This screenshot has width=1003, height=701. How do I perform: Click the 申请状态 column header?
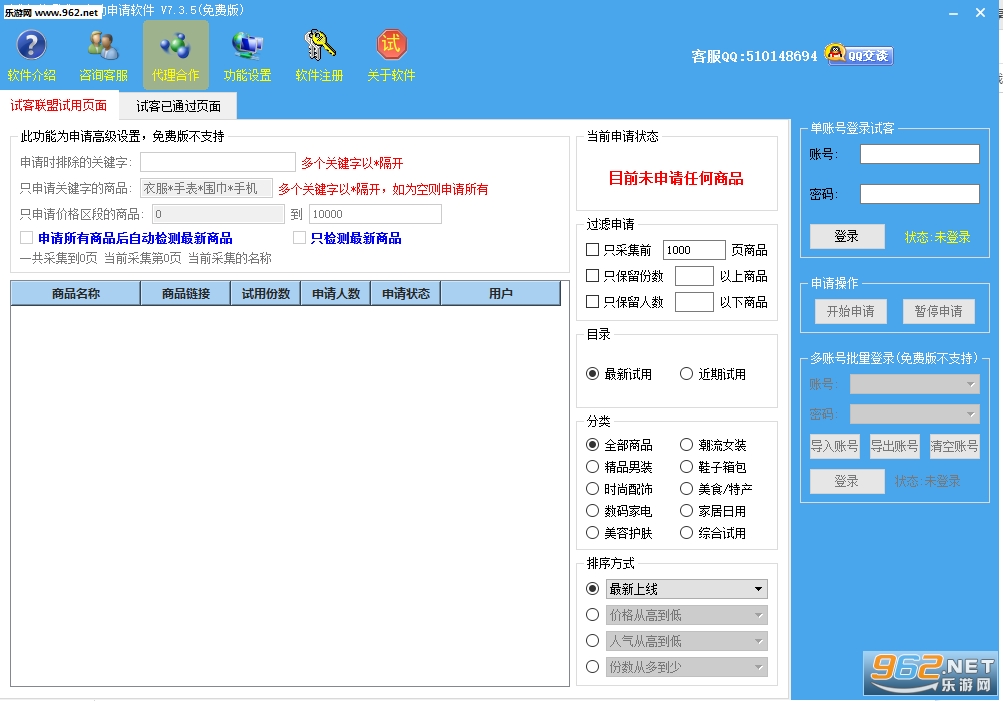tap(406, 294)
